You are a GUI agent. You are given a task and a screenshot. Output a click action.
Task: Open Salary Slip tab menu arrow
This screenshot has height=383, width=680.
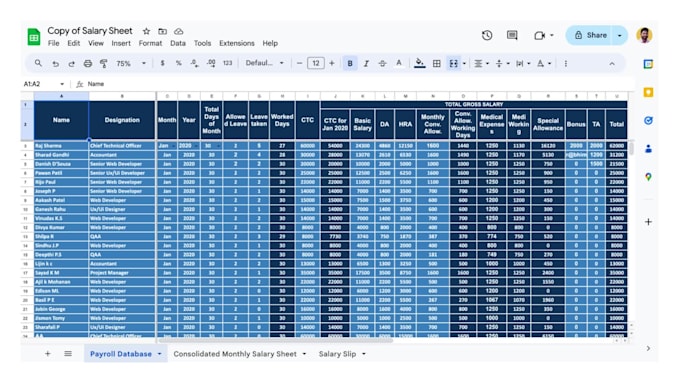click(363, 354)
